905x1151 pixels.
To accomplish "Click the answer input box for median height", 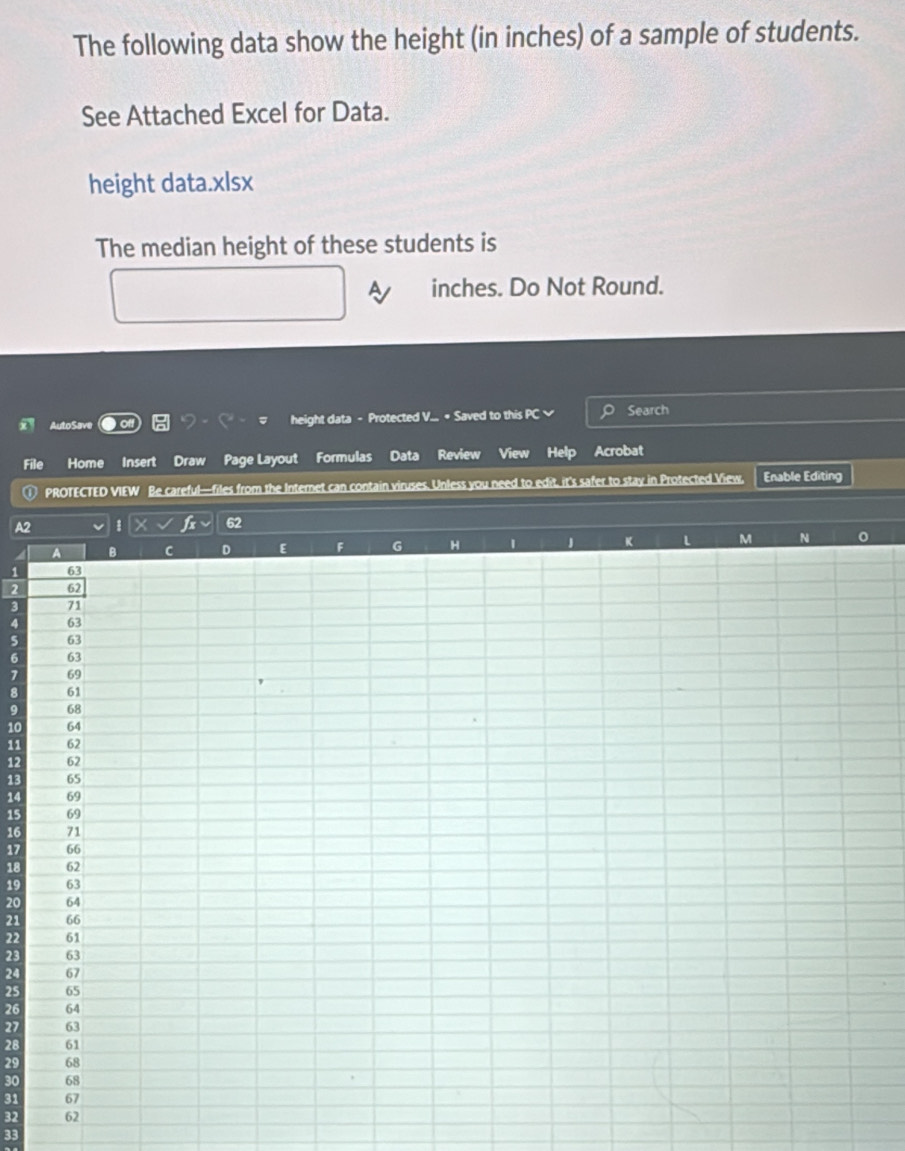I will click(x=227, y=293).
